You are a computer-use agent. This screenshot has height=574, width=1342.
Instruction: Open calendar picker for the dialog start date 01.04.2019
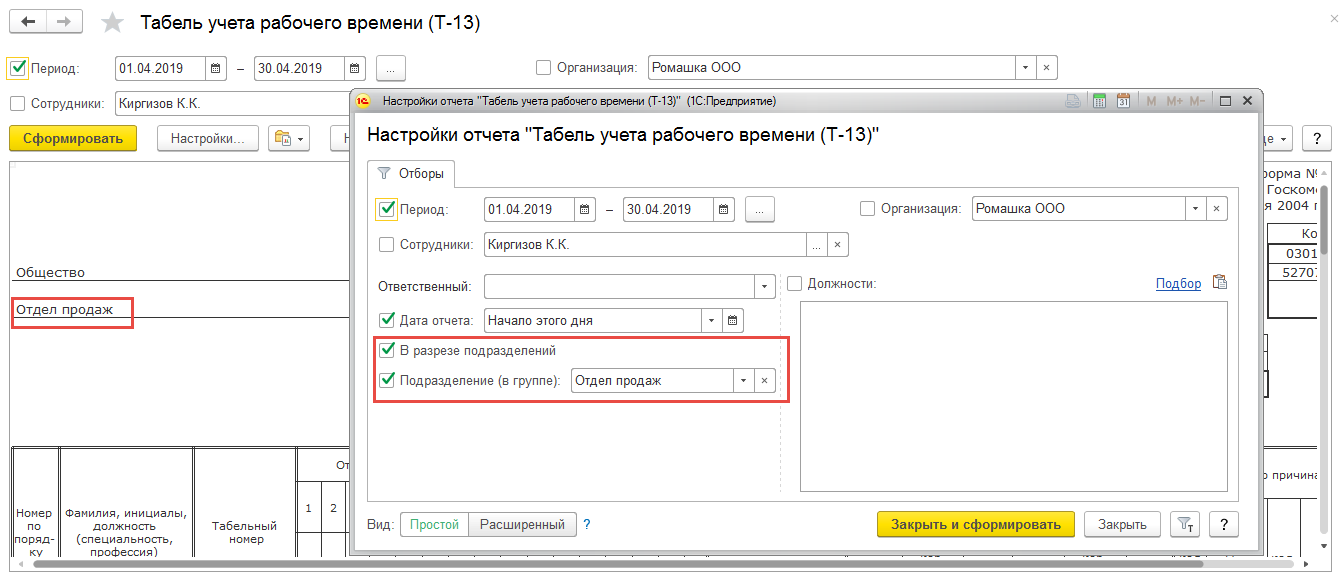586,210
